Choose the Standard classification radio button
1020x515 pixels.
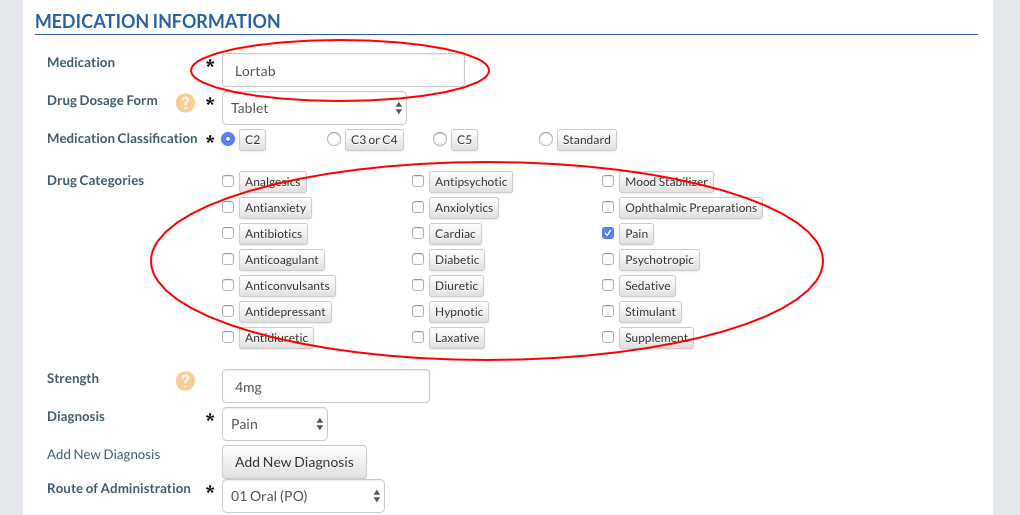[x=546, y=139]
